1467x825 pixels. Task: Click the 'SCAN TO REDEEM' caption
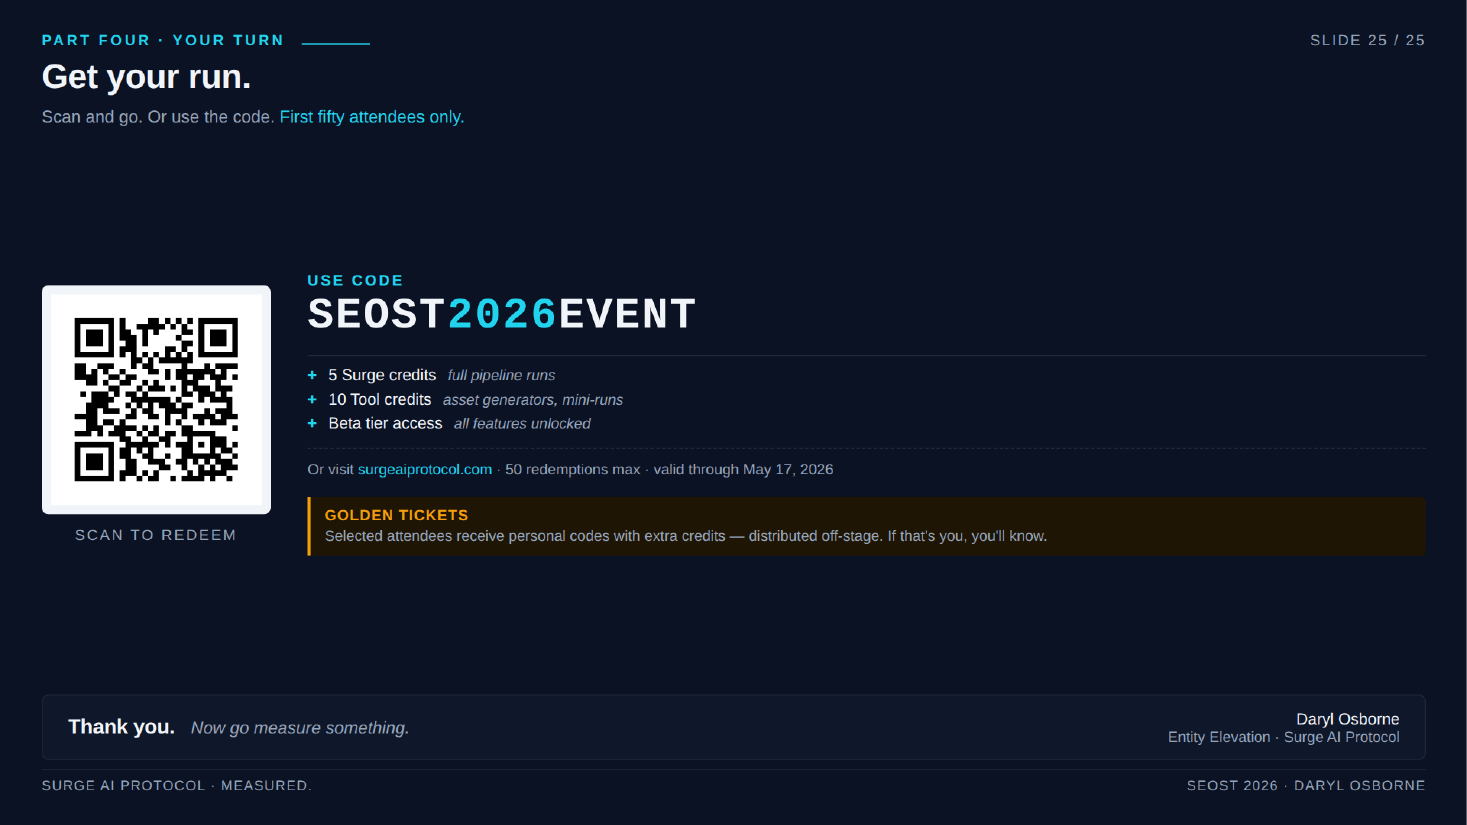(156, 535)
